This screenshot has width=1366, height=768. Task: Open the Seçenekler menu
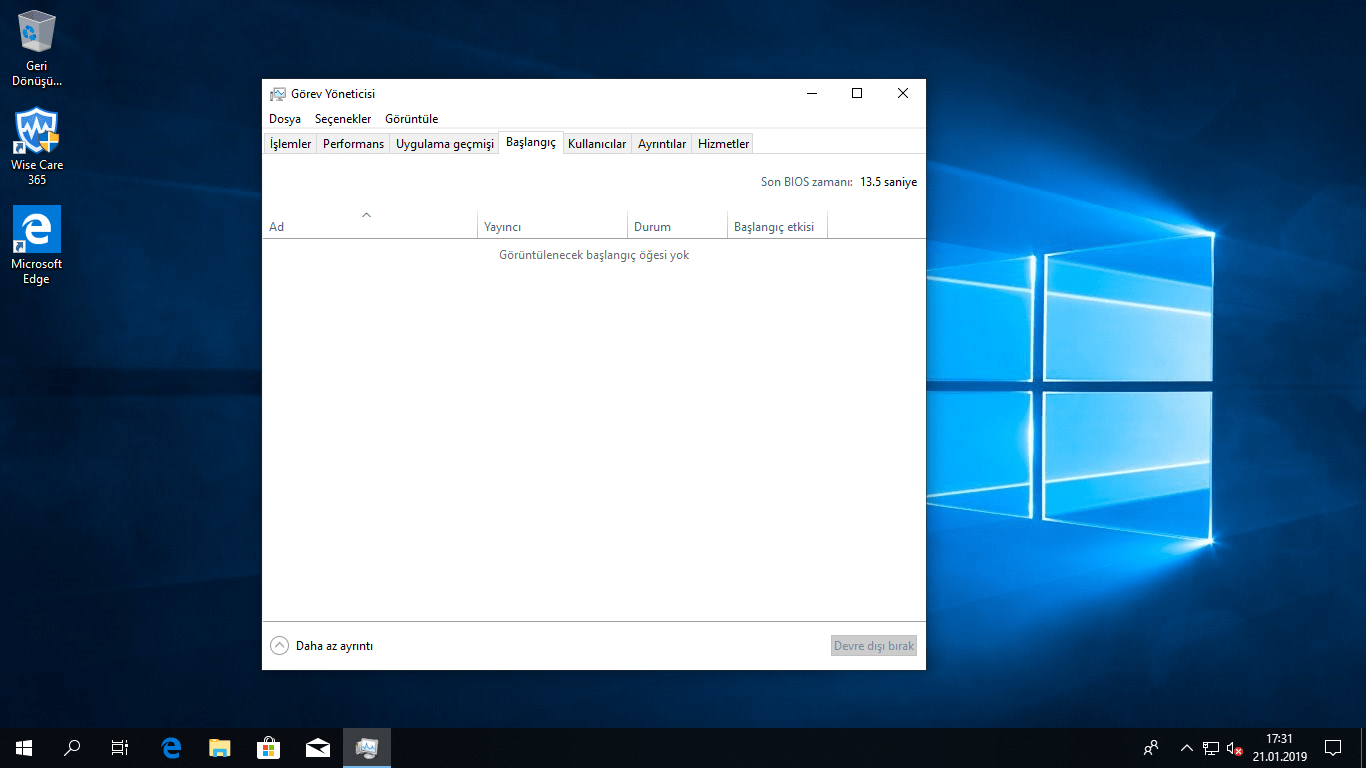pyautogui.click(x=343, y=119)
